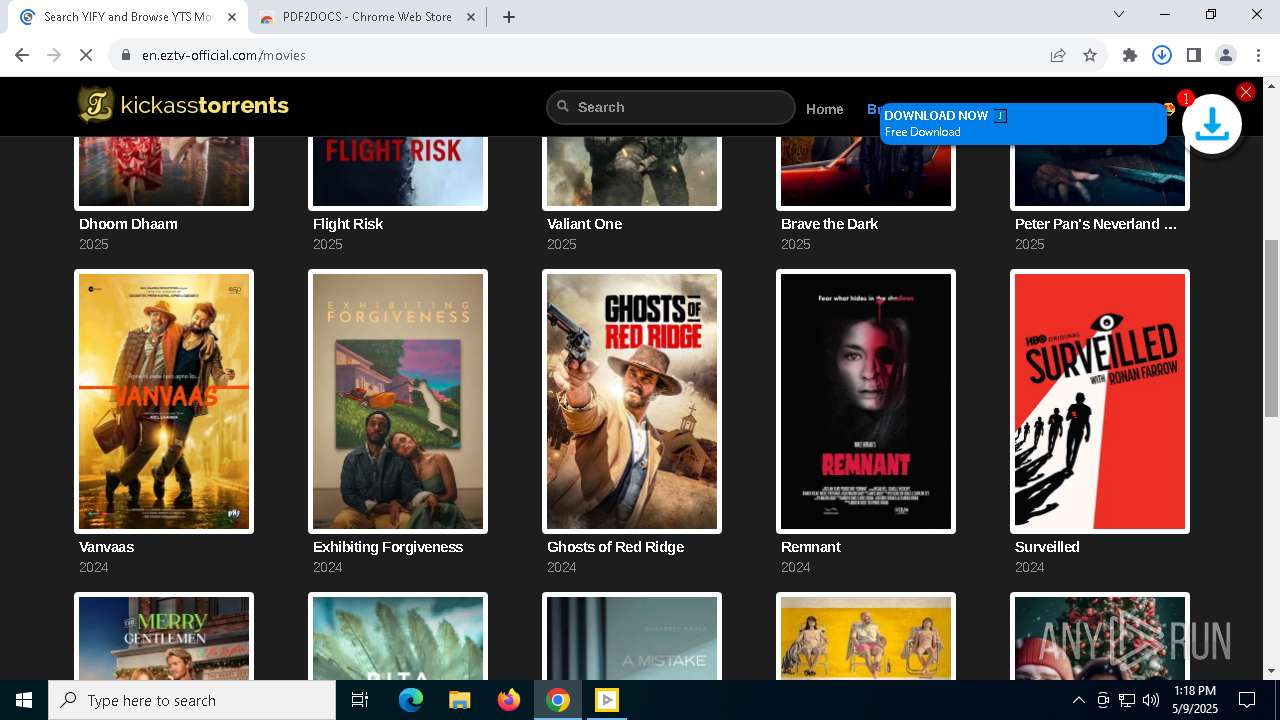The width and height of the screenshot is (1280, 720).
Task: Click the Brave the Dark title link
Action: [829, 224]
